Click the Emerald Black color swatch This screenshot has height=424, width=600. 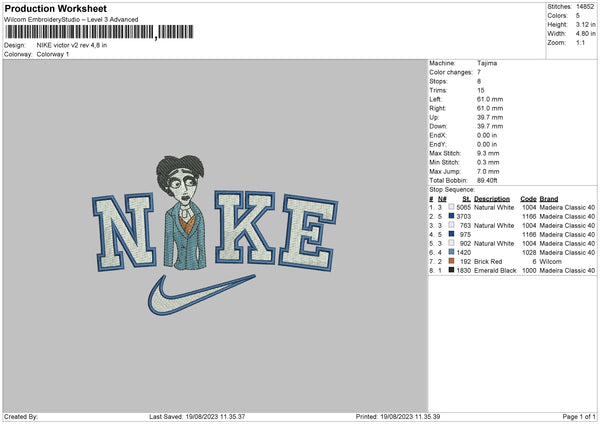coord(451,270)
